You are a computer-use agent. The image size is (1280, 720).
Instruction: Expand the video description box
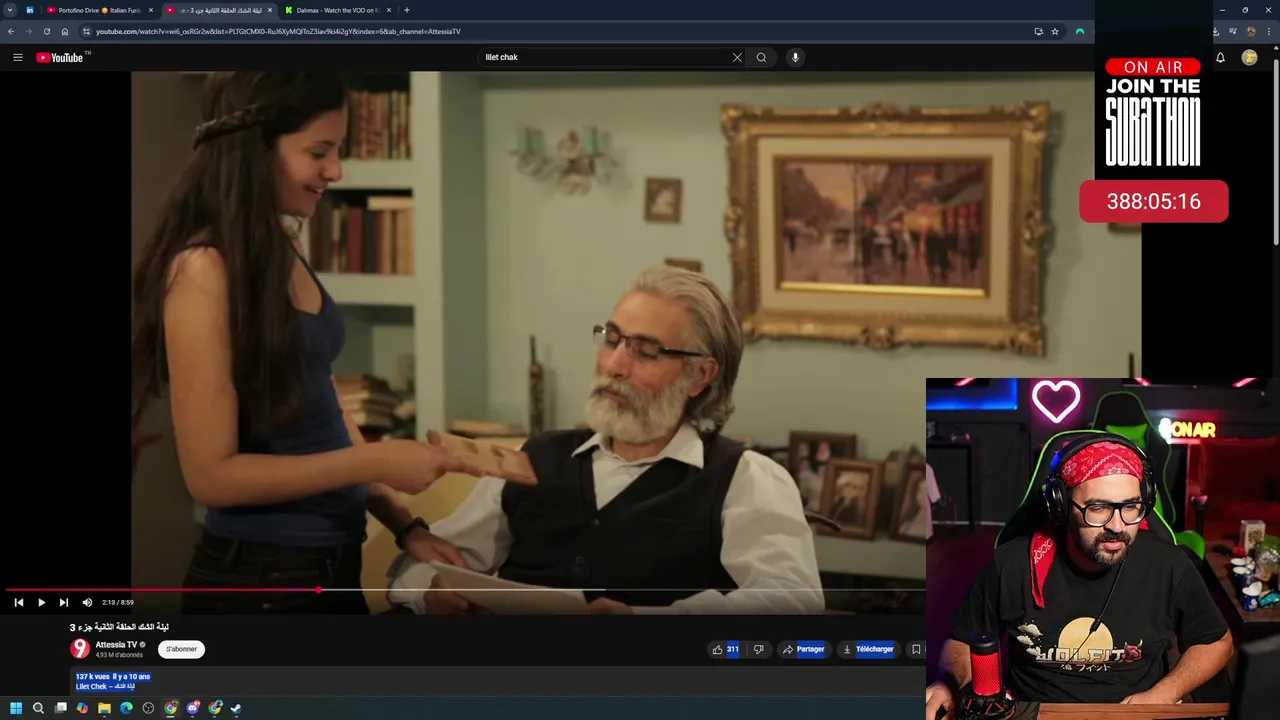coord(497,681)
